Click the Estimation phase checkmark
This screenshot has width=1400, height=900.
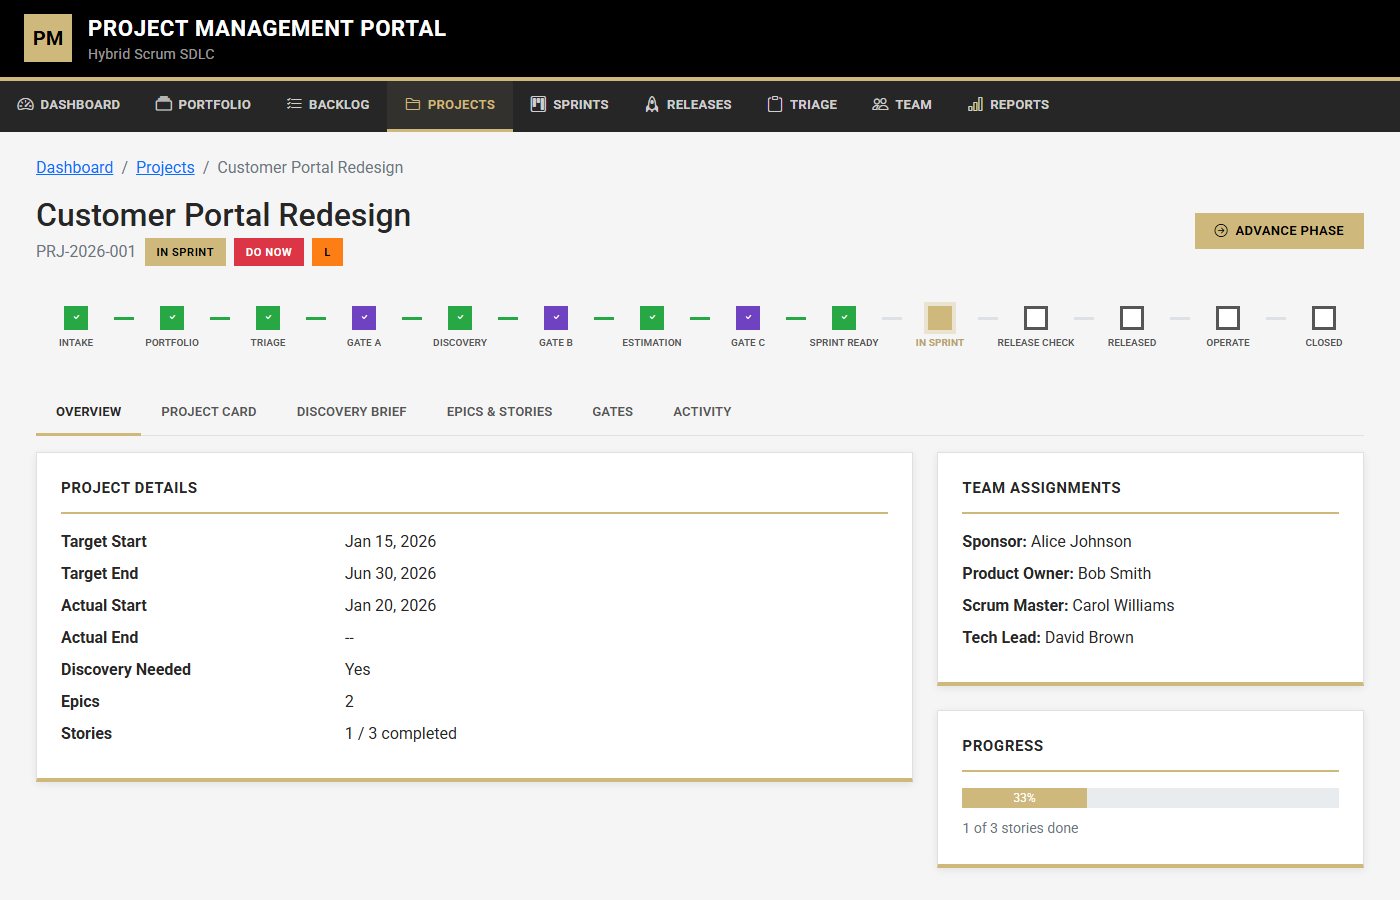click(x=652, y=318)
